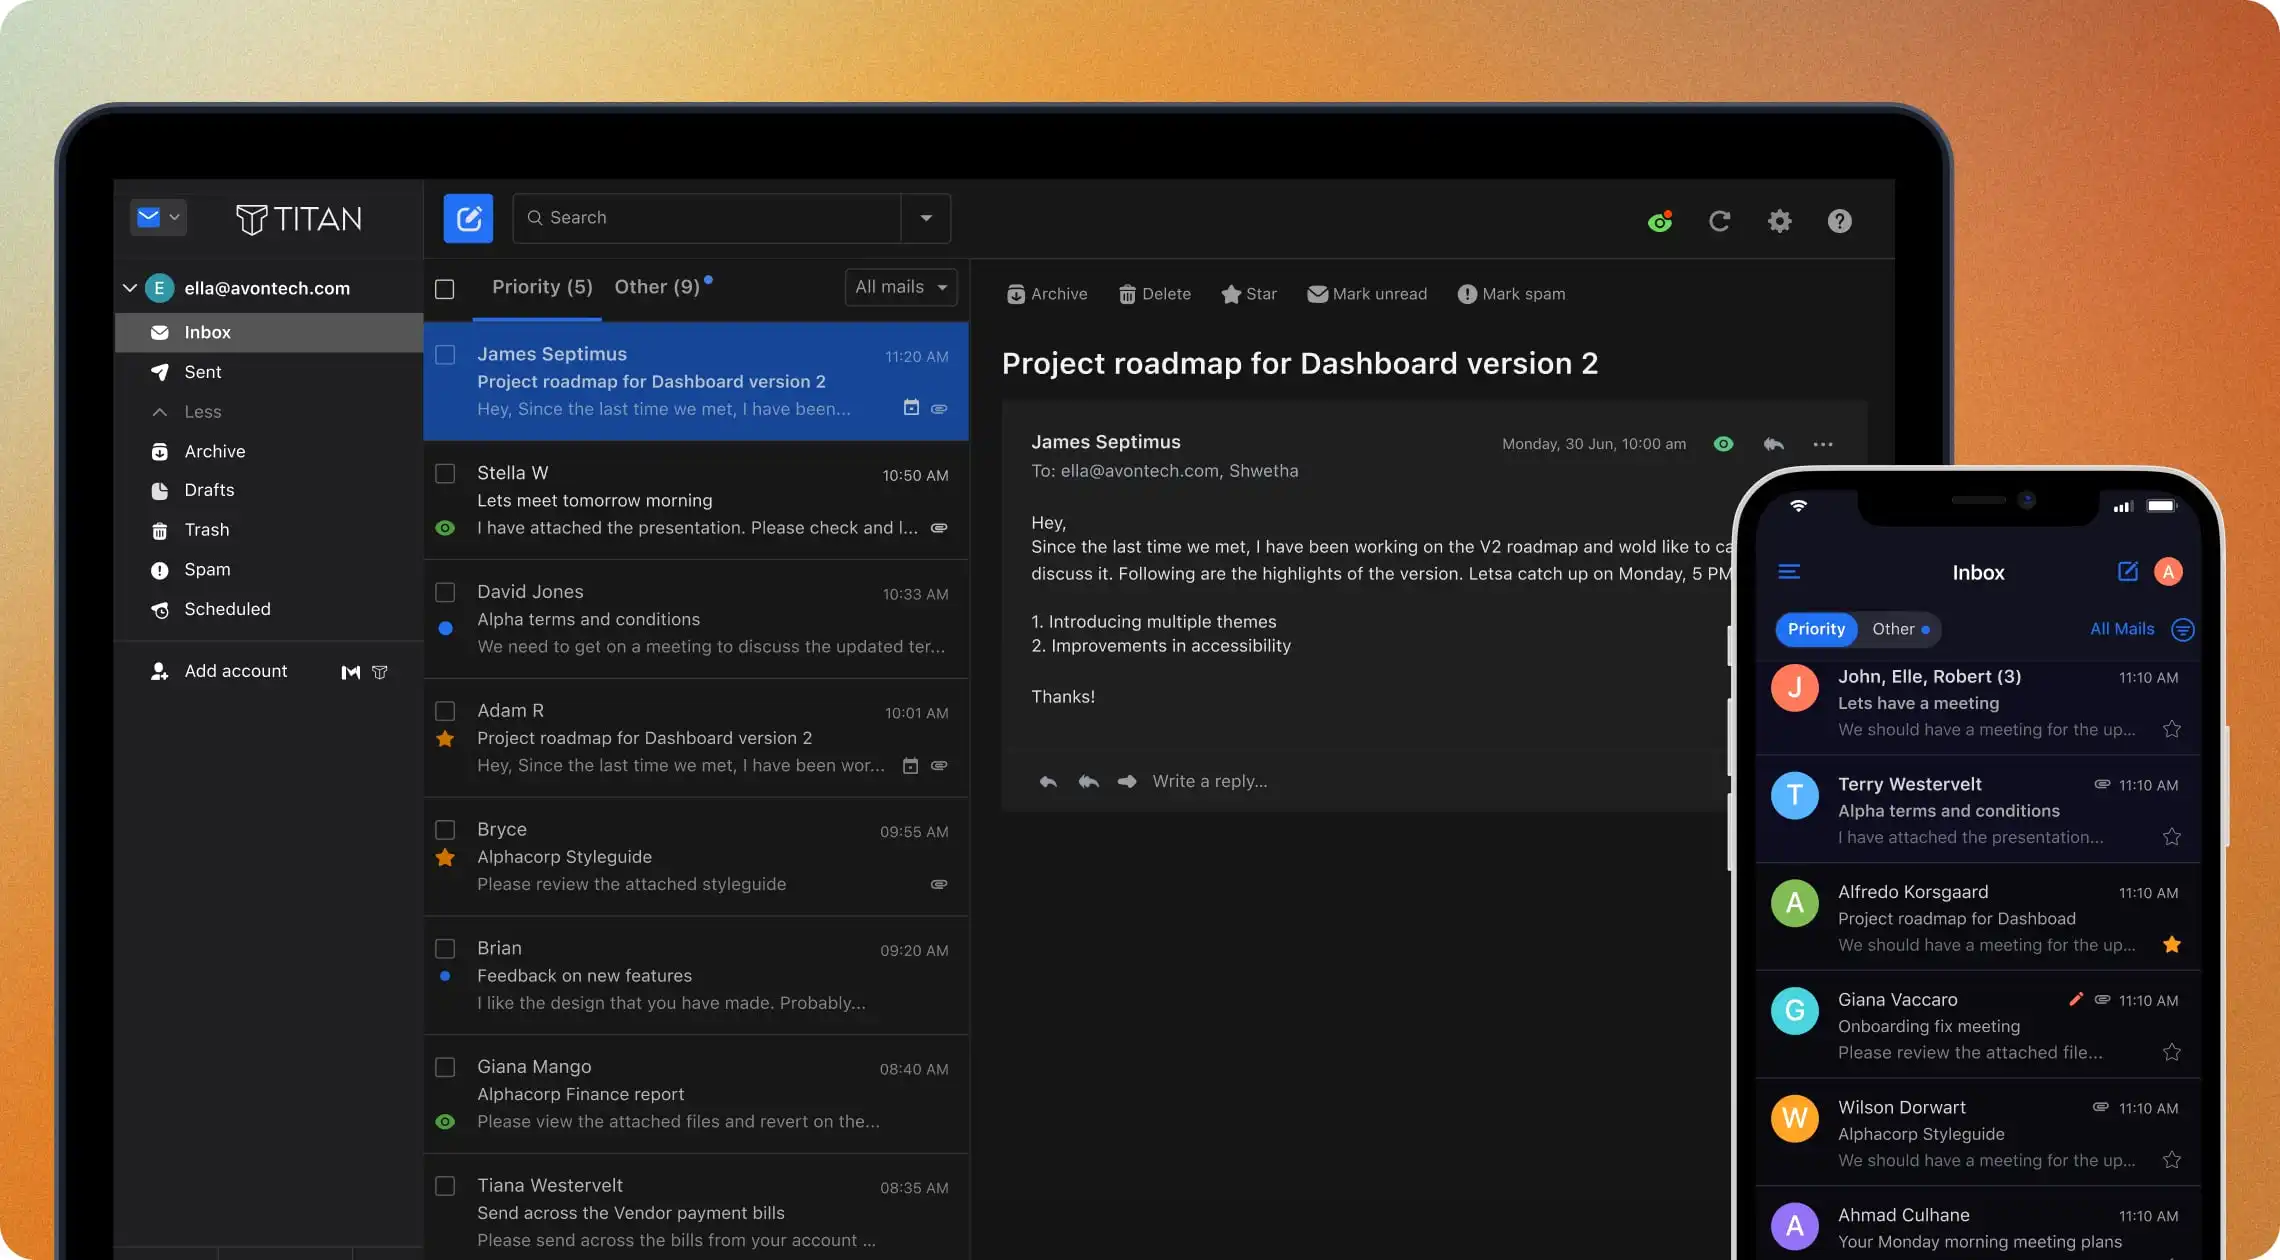Click the star on Bryce email
This screenshot has height=1260, width=2280.
click(x=445, y=858)
